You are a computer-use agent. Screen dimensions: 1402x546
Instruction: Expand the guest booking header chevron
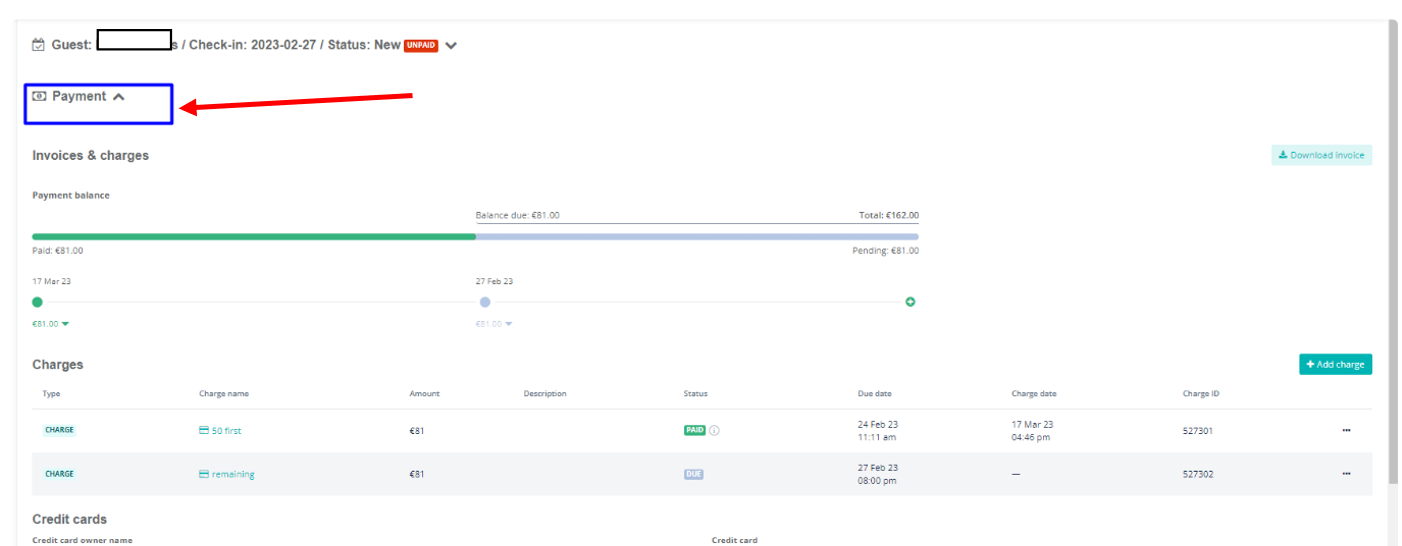[x=451, y=46]
